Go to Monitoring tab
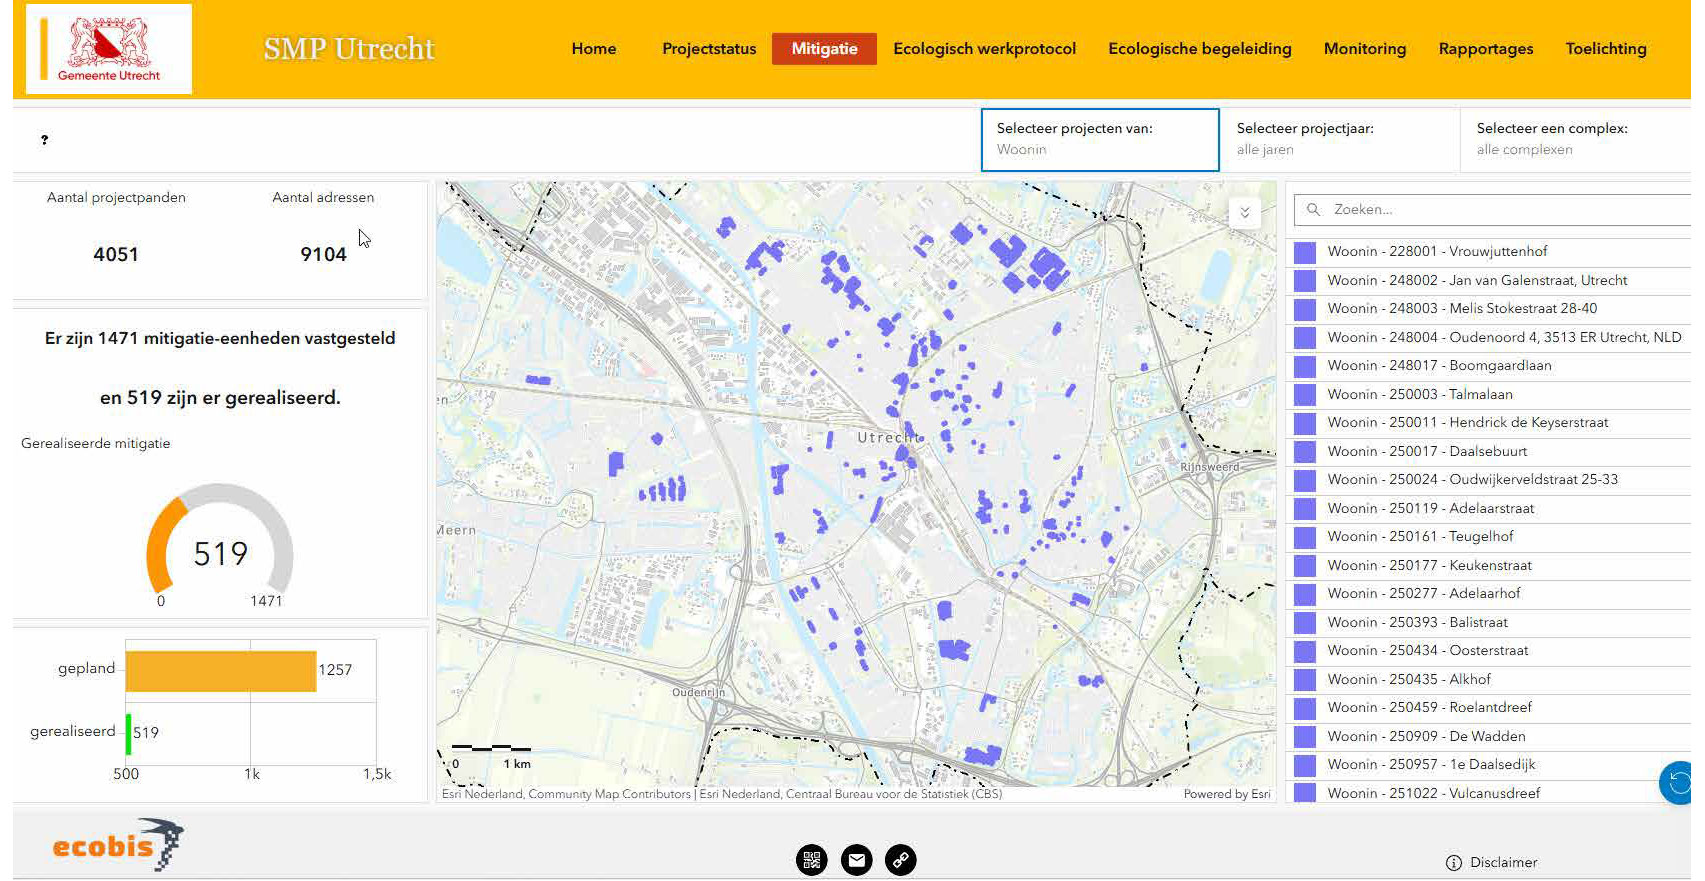The image size is (1705, 881). tap(1365, 49)
